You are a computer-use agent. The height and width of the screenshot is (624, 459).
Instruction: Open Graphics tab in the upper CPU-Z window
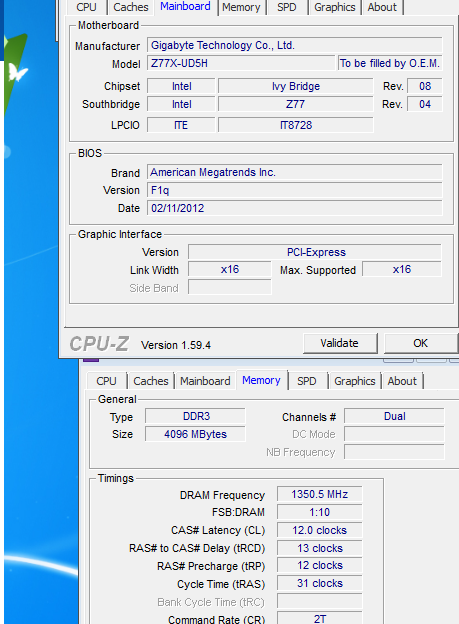[x=335, y=7]
